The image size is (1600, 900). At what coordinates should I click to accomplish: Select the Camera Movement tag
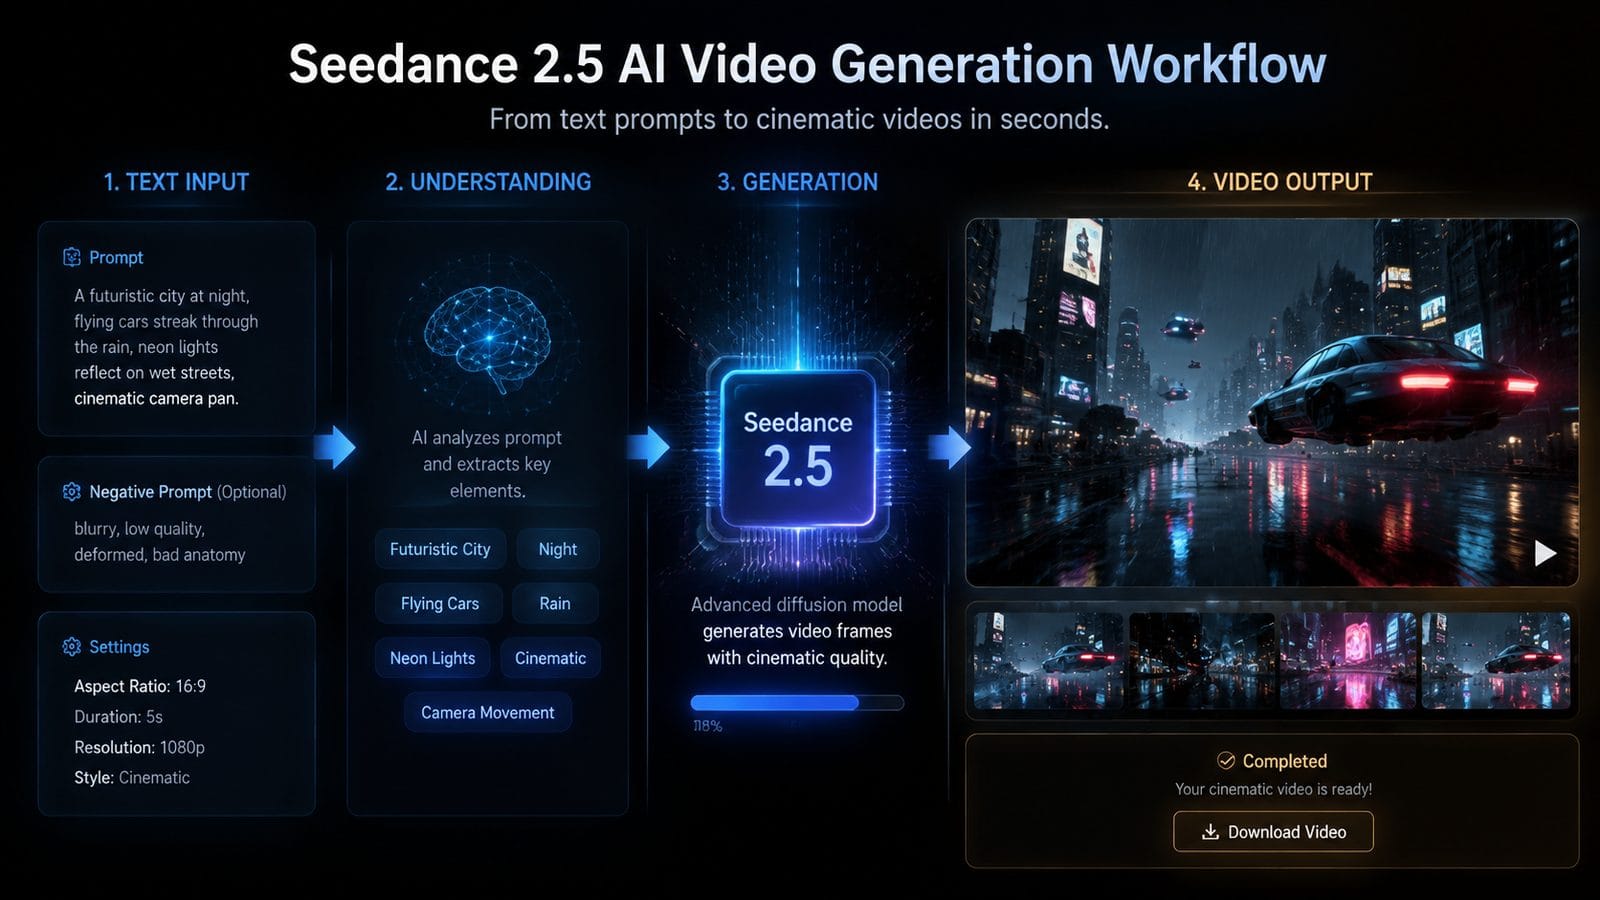[487, 713]
